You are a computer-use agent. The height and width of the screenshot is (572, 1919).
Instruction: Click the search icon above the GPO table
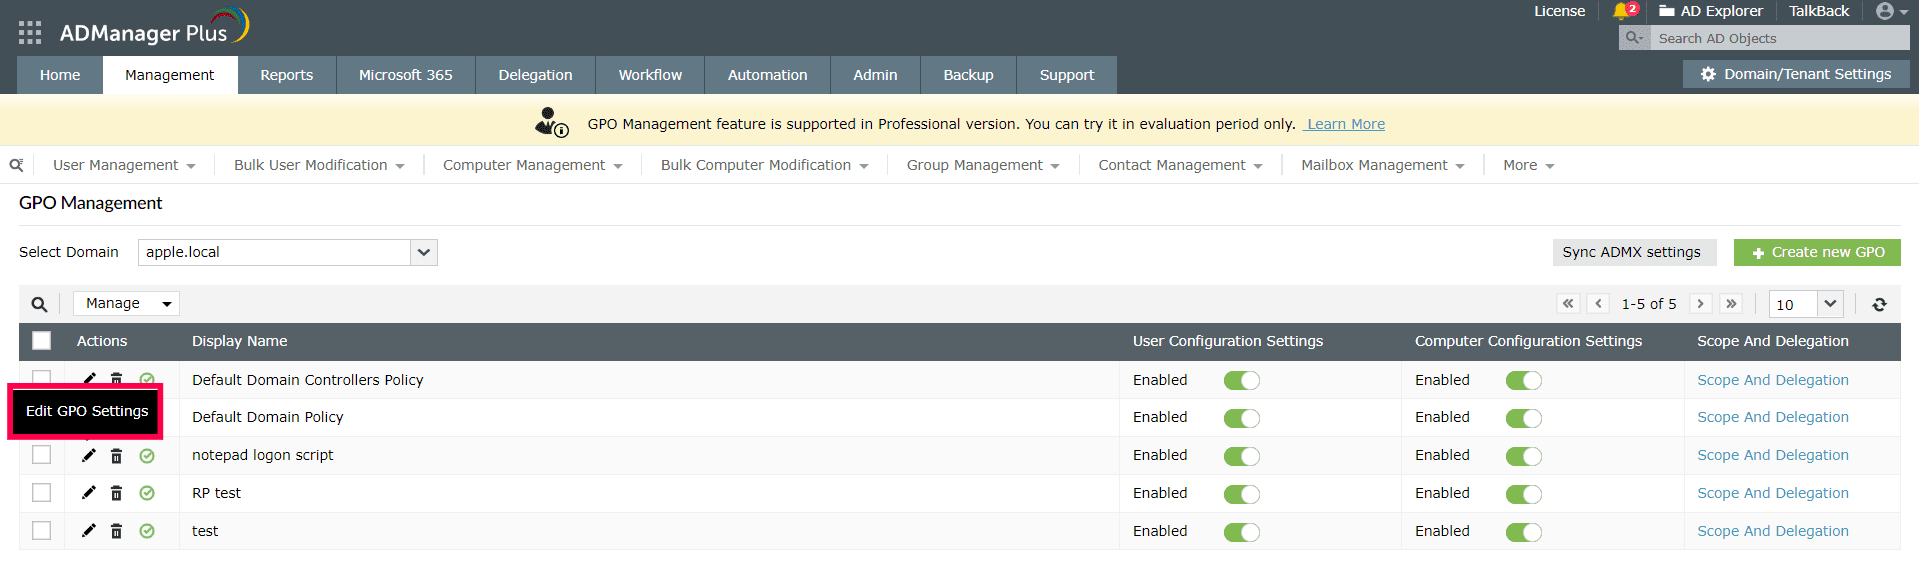point(39,304)
